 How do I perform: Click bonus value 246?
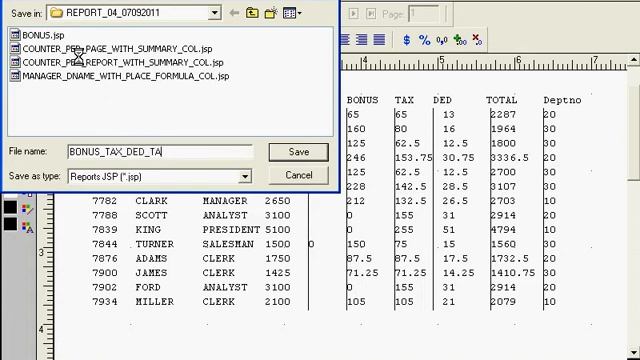click(356, 158)
